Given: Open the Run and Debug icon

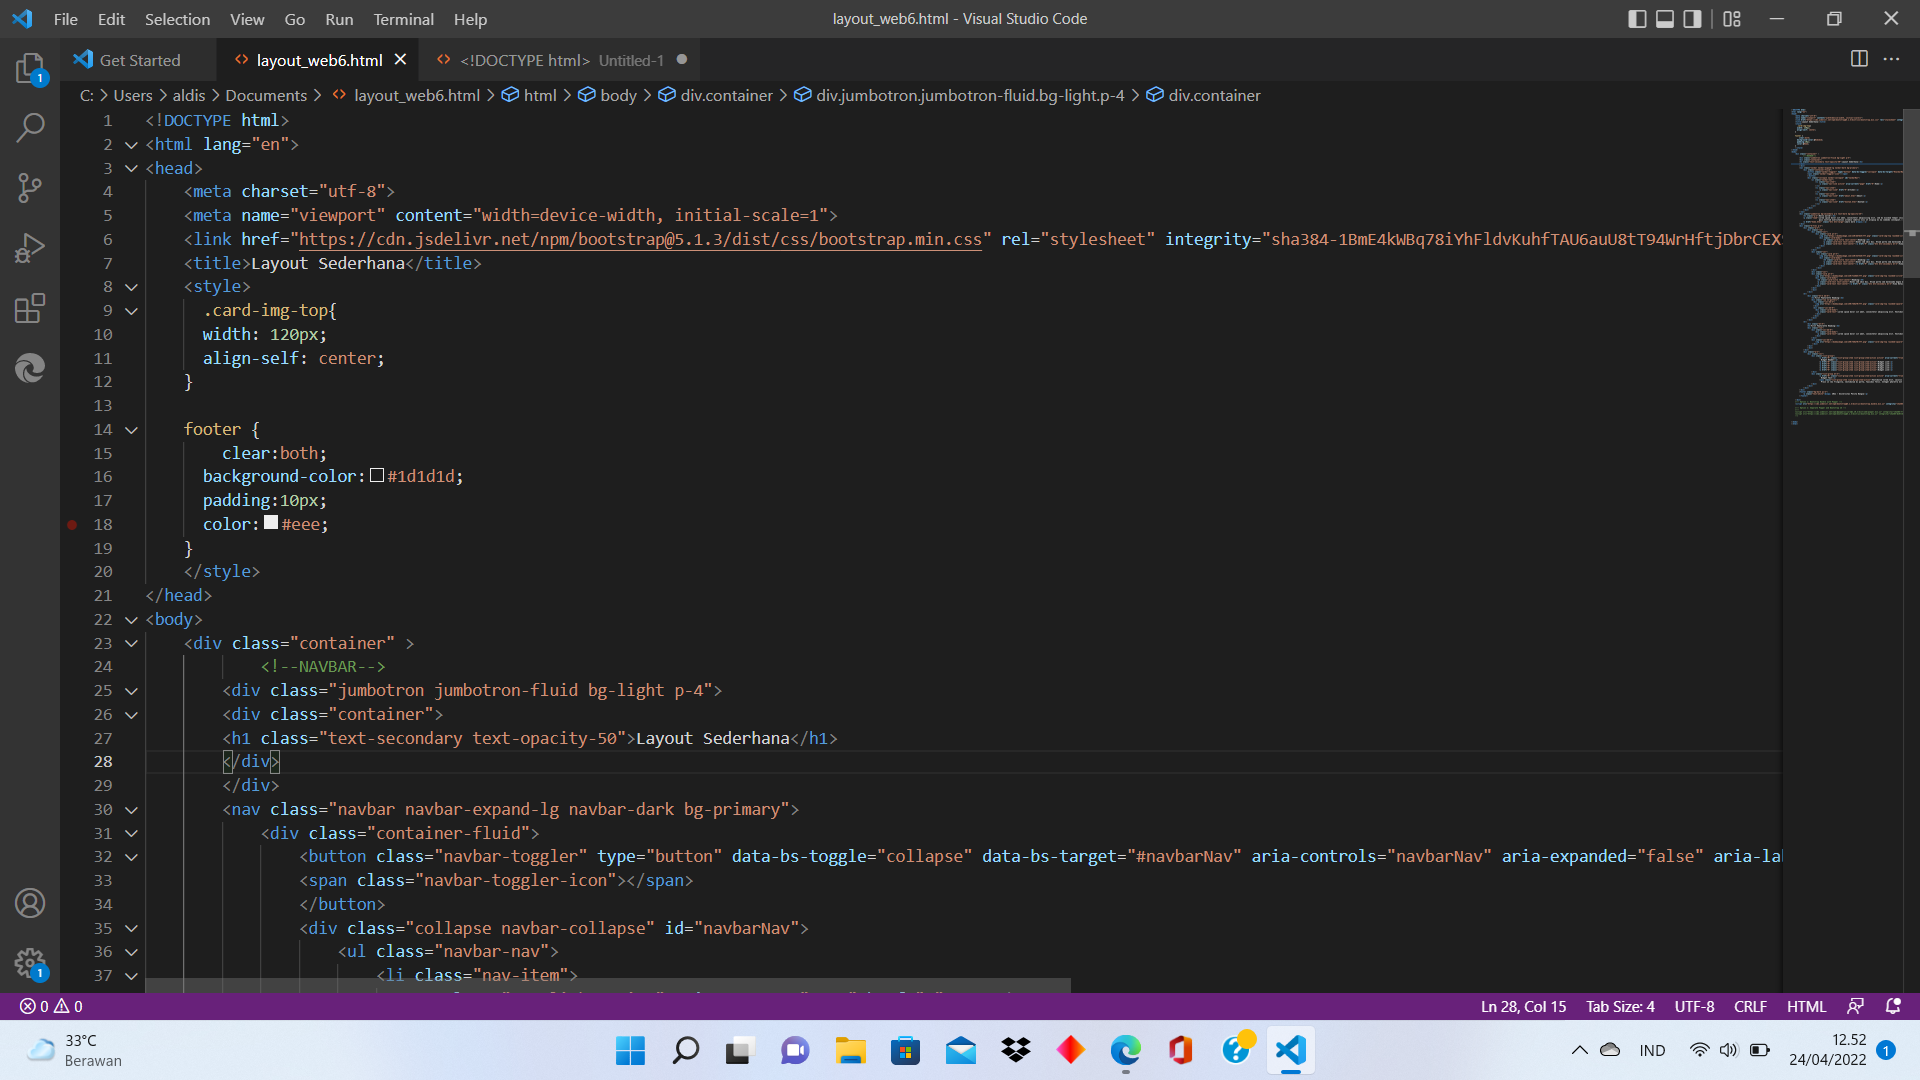Looking at the screenshot, I should click(x=30, y=248).
